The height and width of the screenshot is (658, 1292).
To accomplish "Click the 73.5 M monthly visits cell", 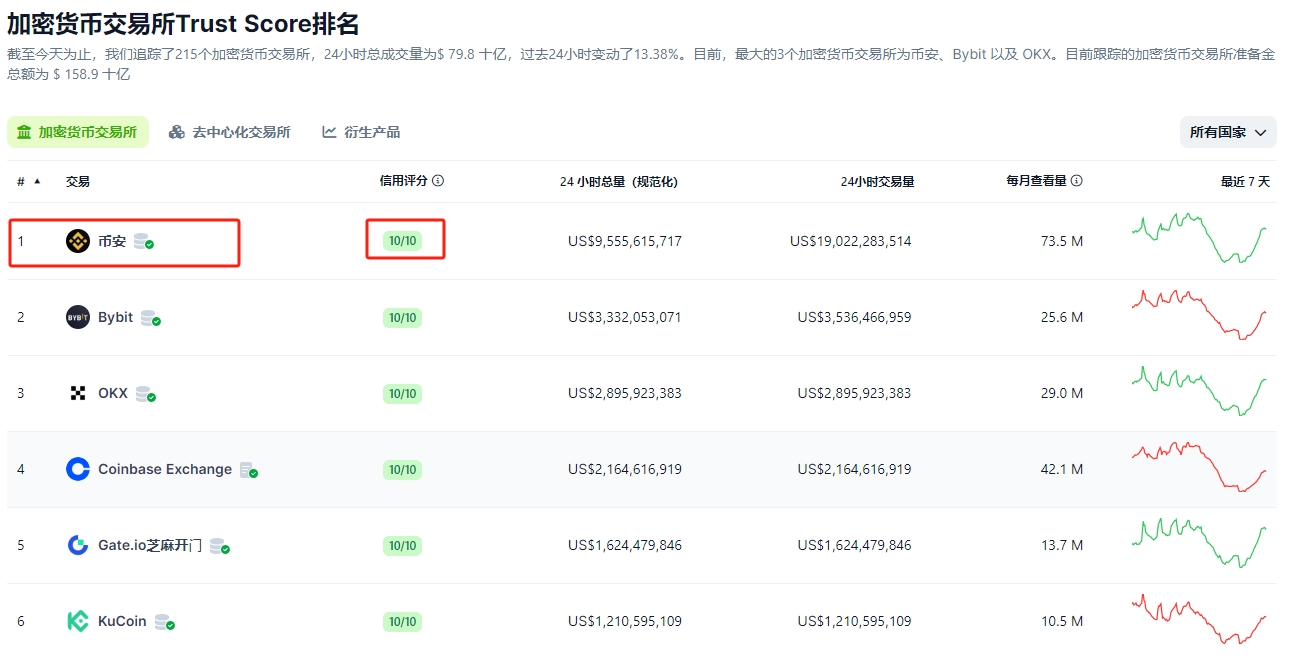I will 1062,241.
